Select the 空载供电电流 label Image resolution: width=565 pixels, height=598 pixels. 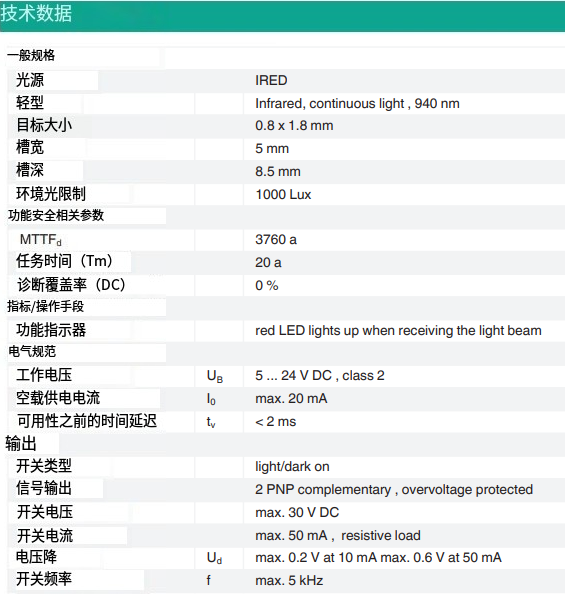click(58, 398)
